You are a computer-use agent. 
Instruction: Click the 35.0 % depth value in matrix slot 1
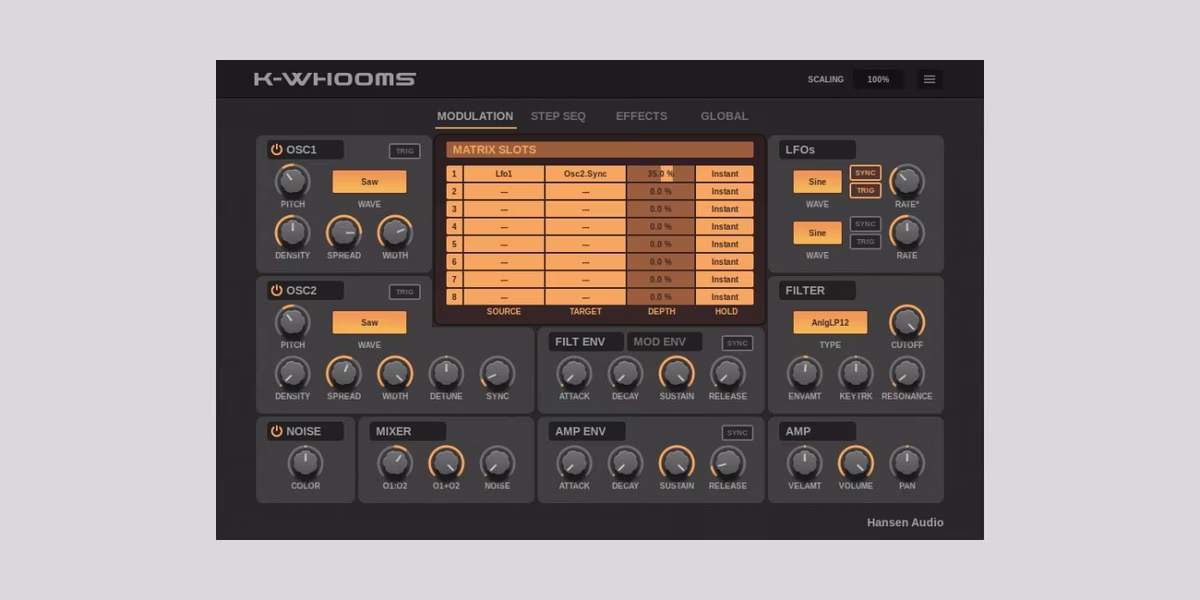coord(660,173)
